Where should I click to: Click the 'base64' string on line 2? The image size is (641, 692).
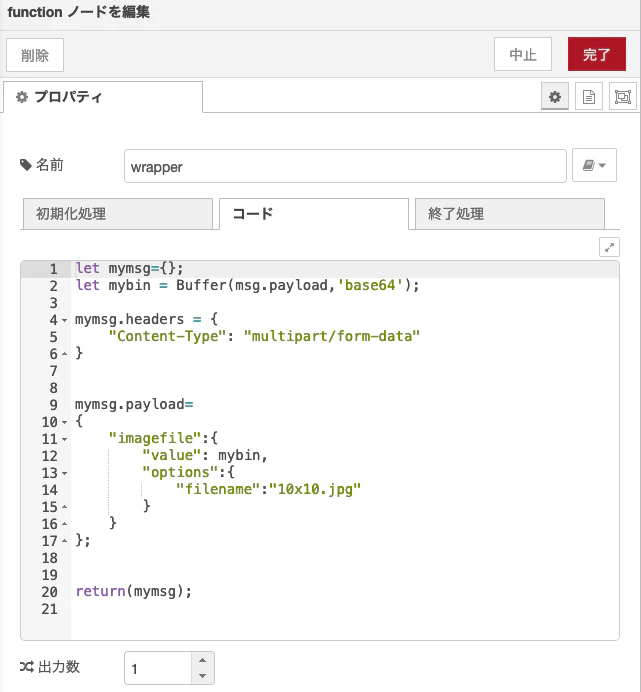[x=370, y=286]
